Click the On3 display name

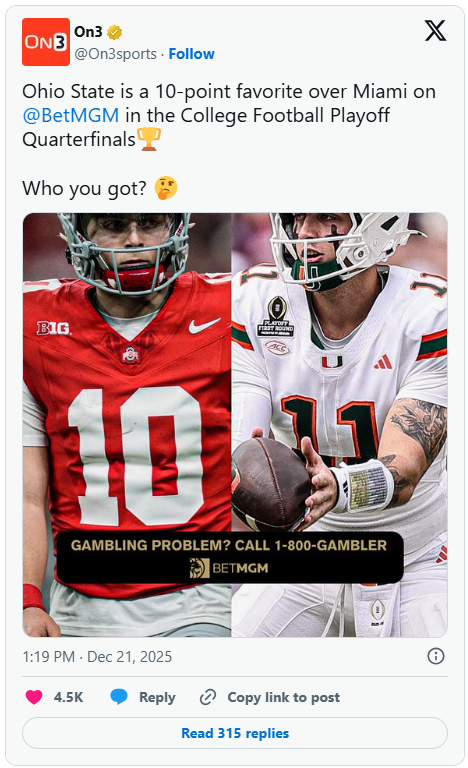click(88, 32)
